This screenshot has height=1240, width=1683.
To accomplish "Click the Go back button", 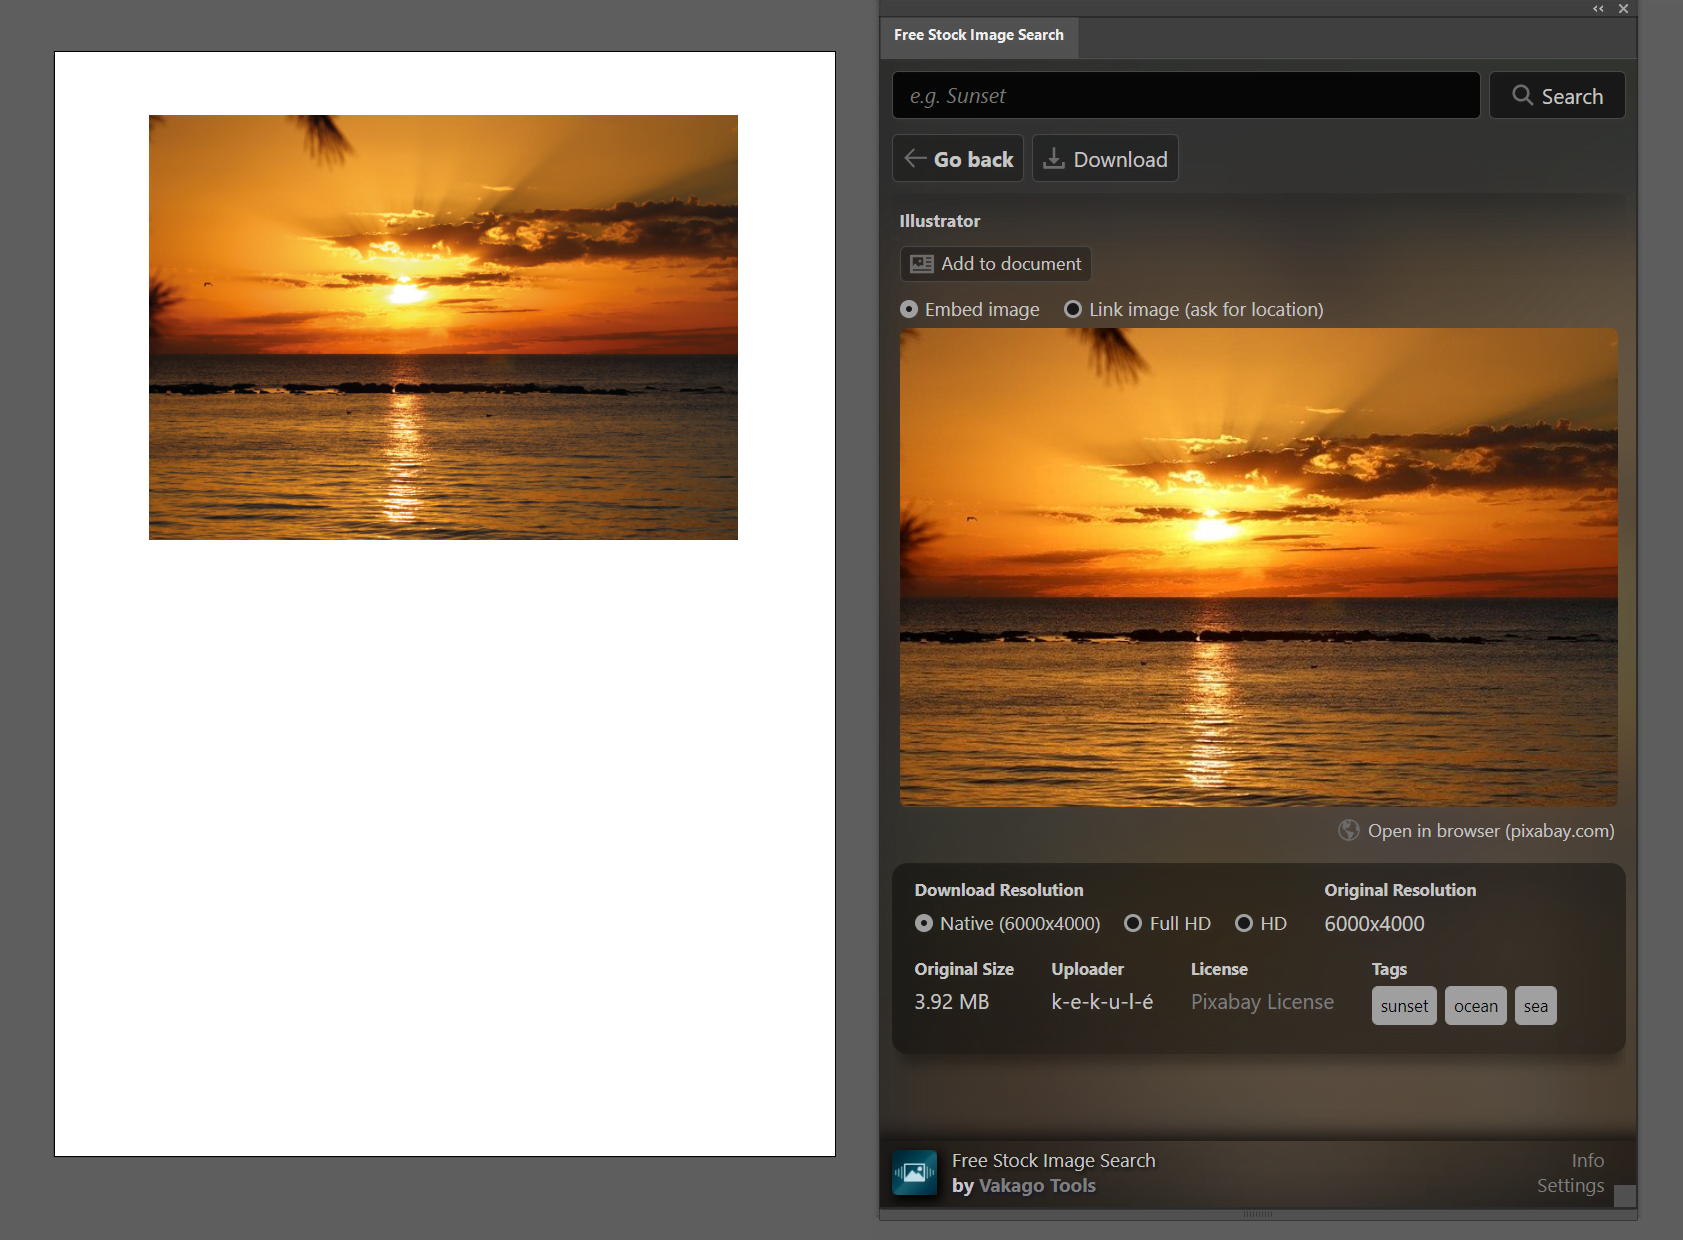I will pyautogui.click(x=957, y=158).
